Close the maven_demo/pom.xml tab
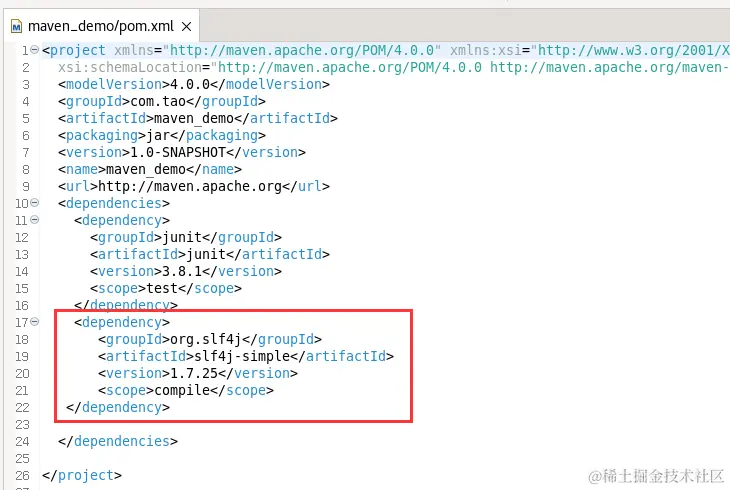The height and width of the screenshot is (490, 730). [x=186, y=27]
